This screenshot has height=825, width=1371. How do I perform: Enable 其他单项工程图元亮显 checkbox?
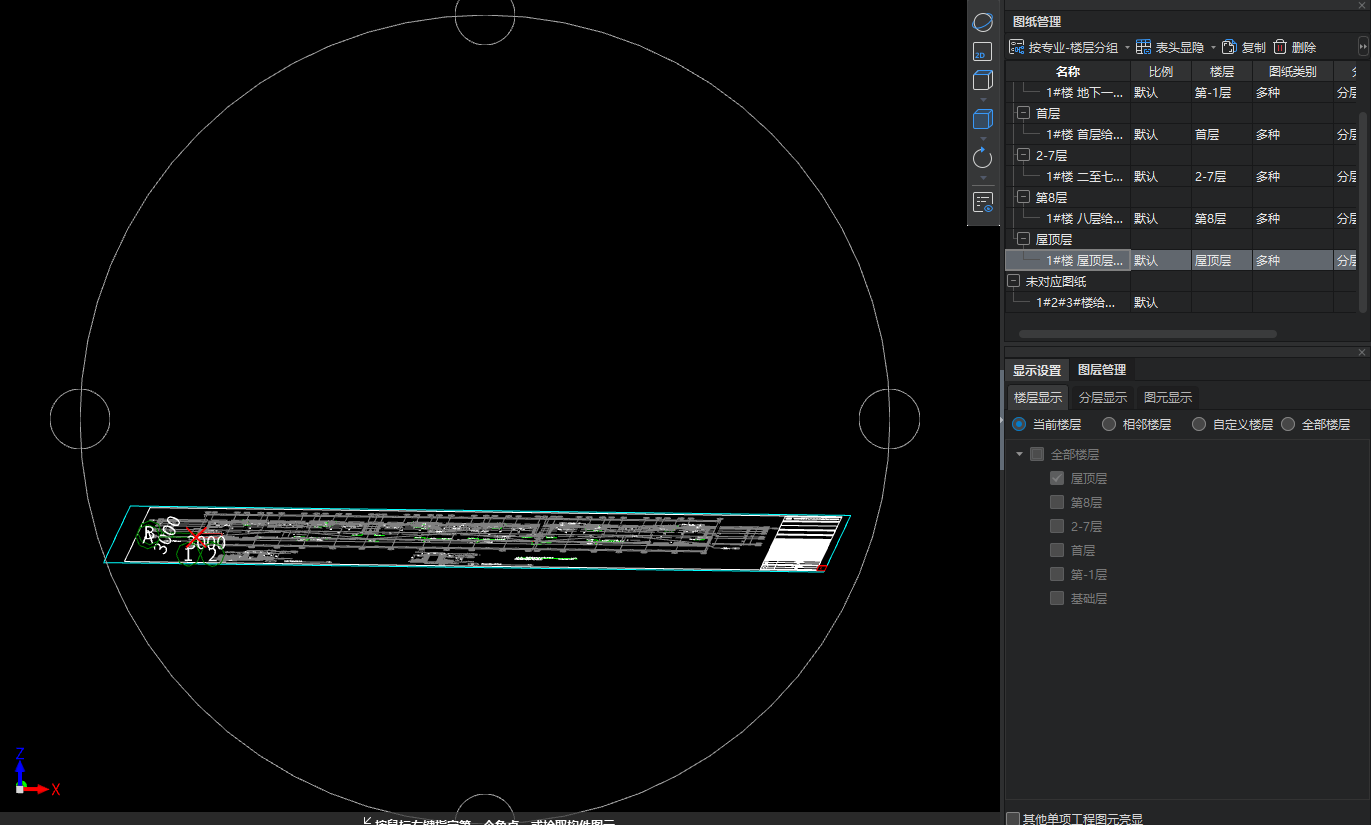(1013, 819)
